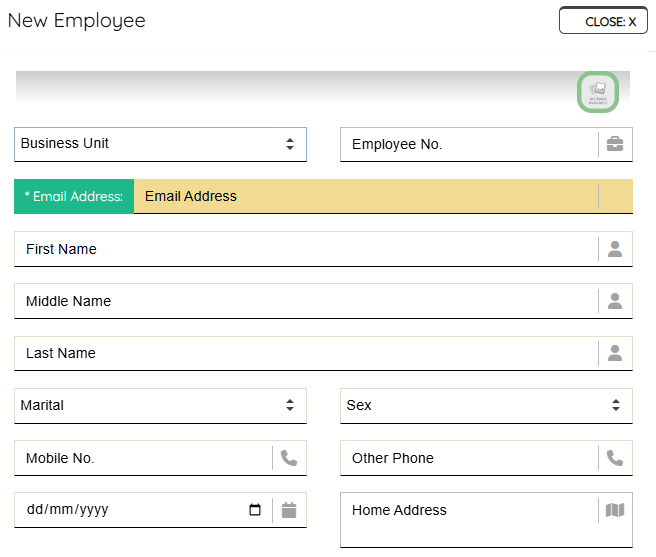
Task: Click the grey calendar icon after date field
Action: pos(289,510)
